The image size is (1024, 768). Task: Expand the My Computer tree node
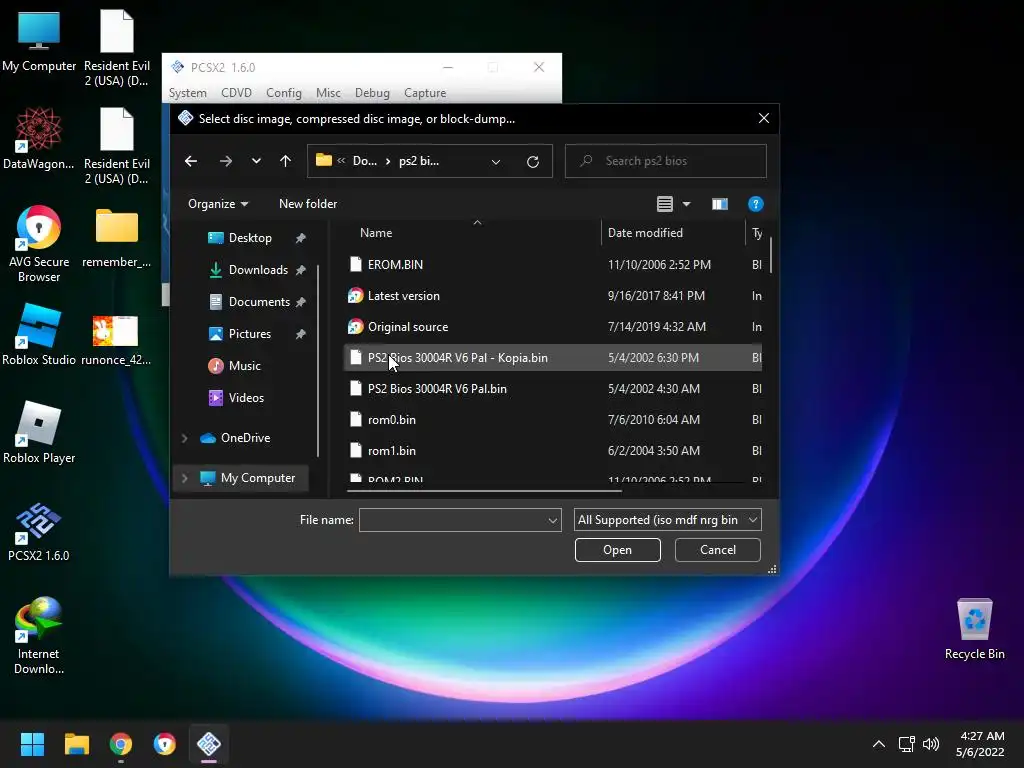pos(185,478)
